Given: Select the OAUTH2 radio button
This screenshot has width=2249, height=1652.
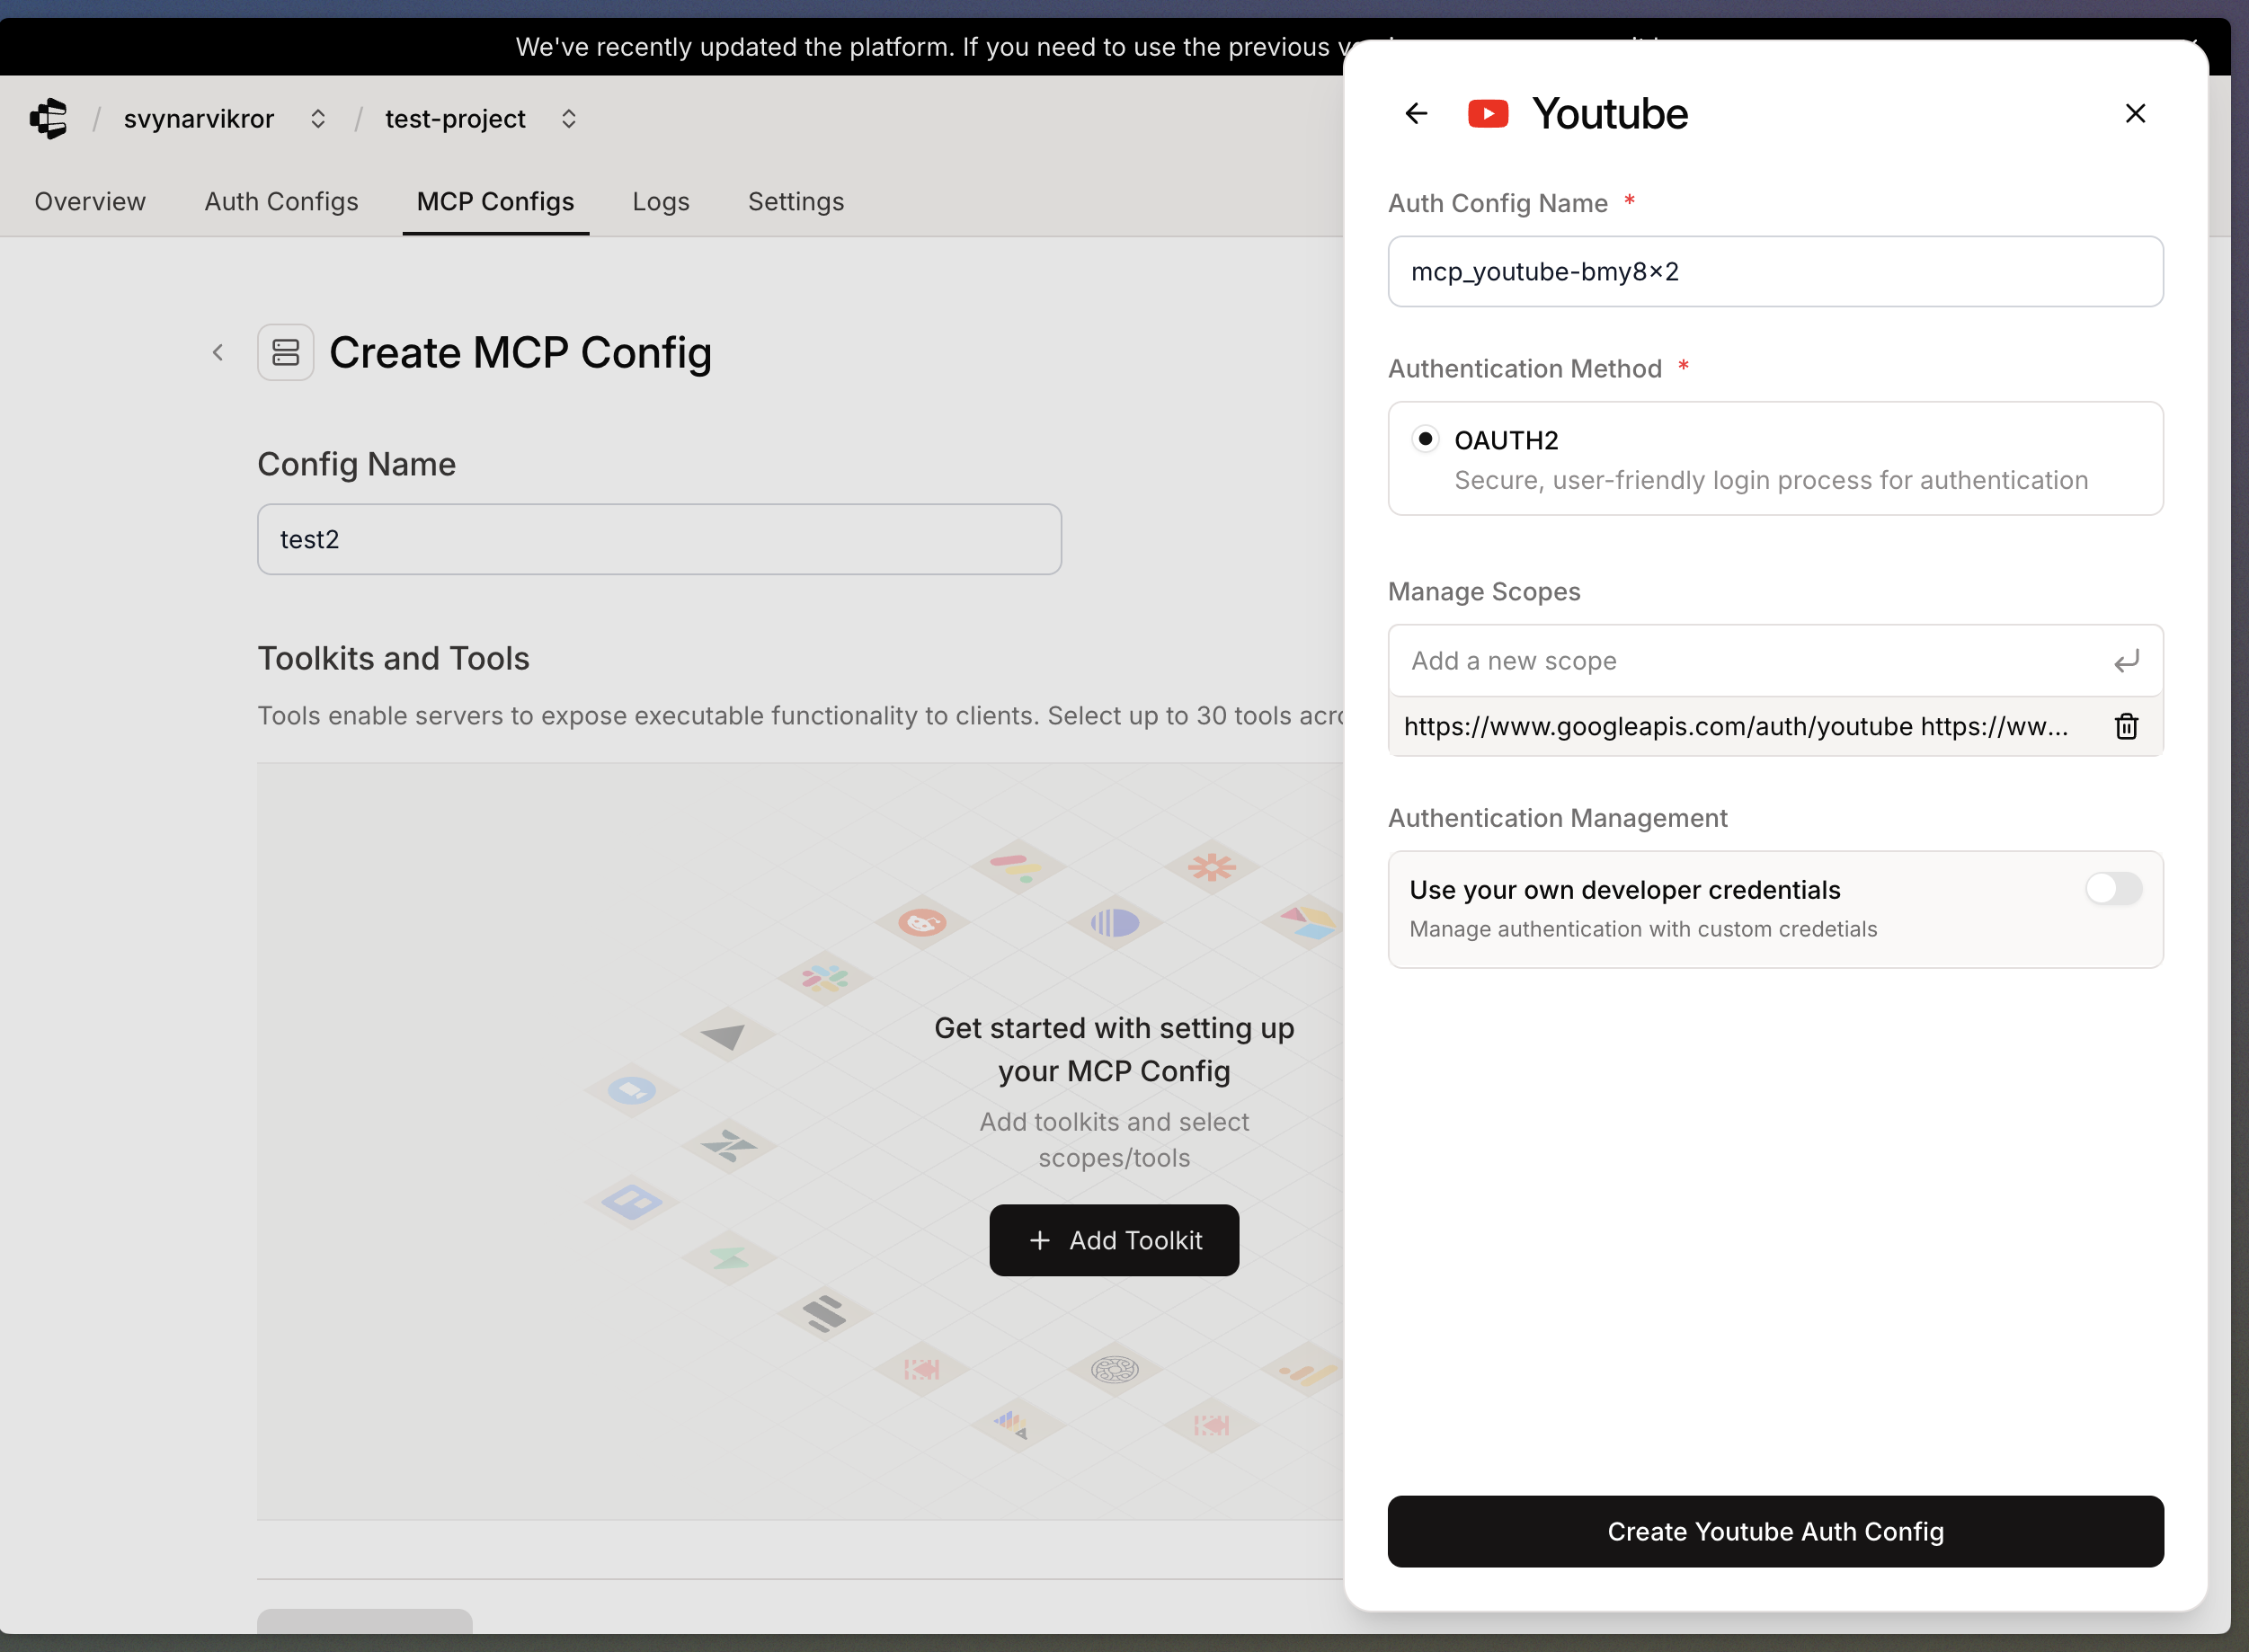Looking at the screenshot, I should (x=1425, y=439).
